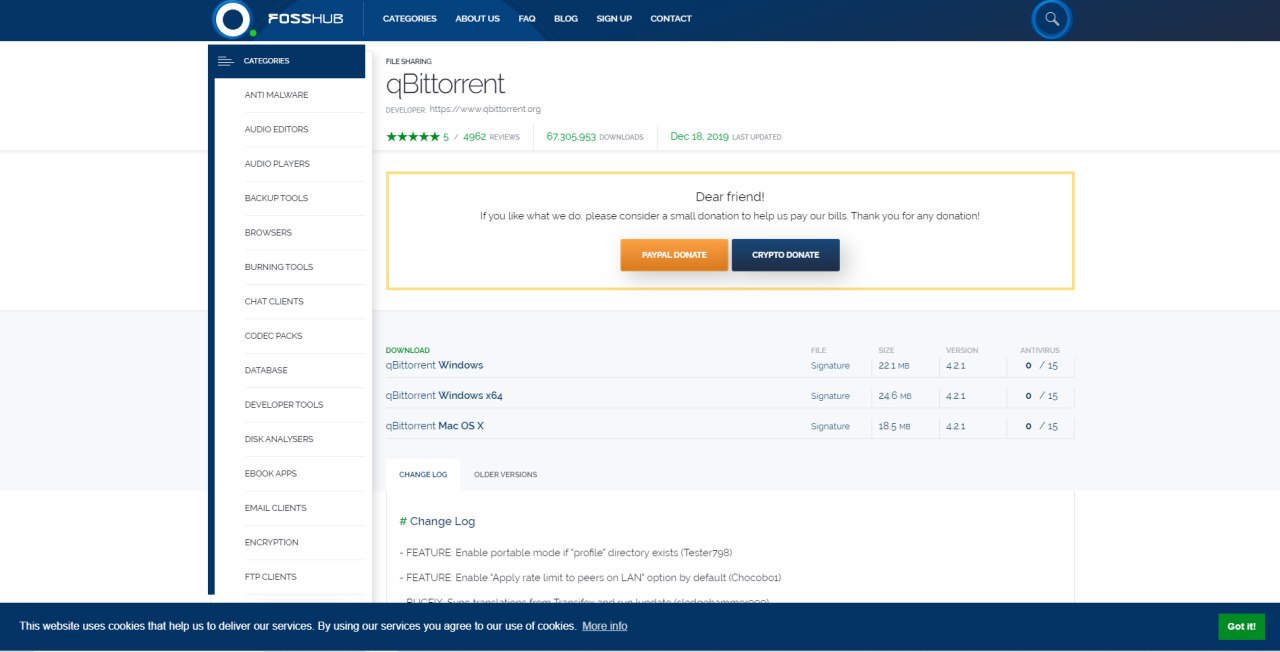Image resolution: width=1280 pixels, height=652 pixels.
Task: Click the # Change Log heading
Action: (437, 522)
